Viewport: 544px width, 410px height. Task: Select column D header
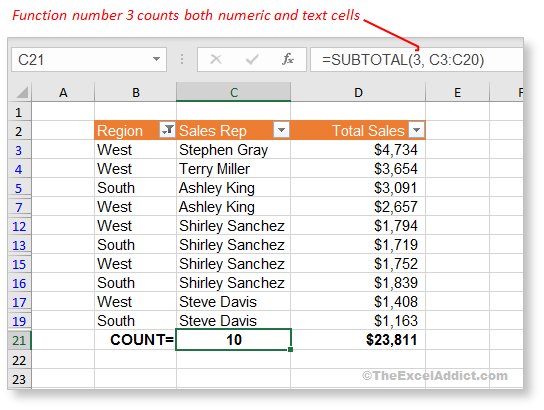(x=358, y=92)
